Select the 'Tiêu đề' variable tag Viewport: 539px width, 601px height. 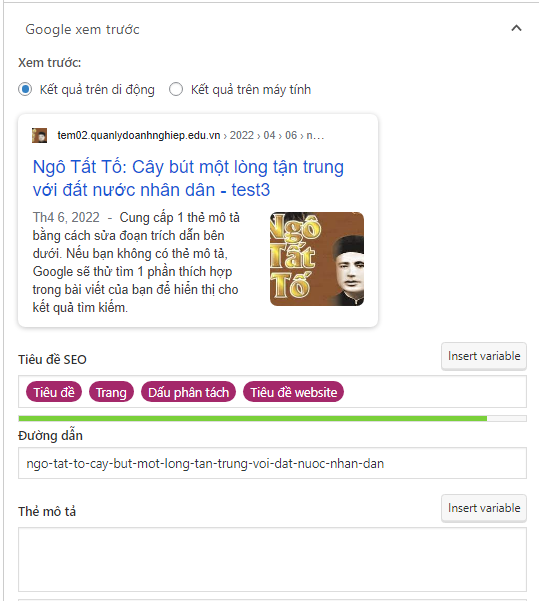(54, 392)
